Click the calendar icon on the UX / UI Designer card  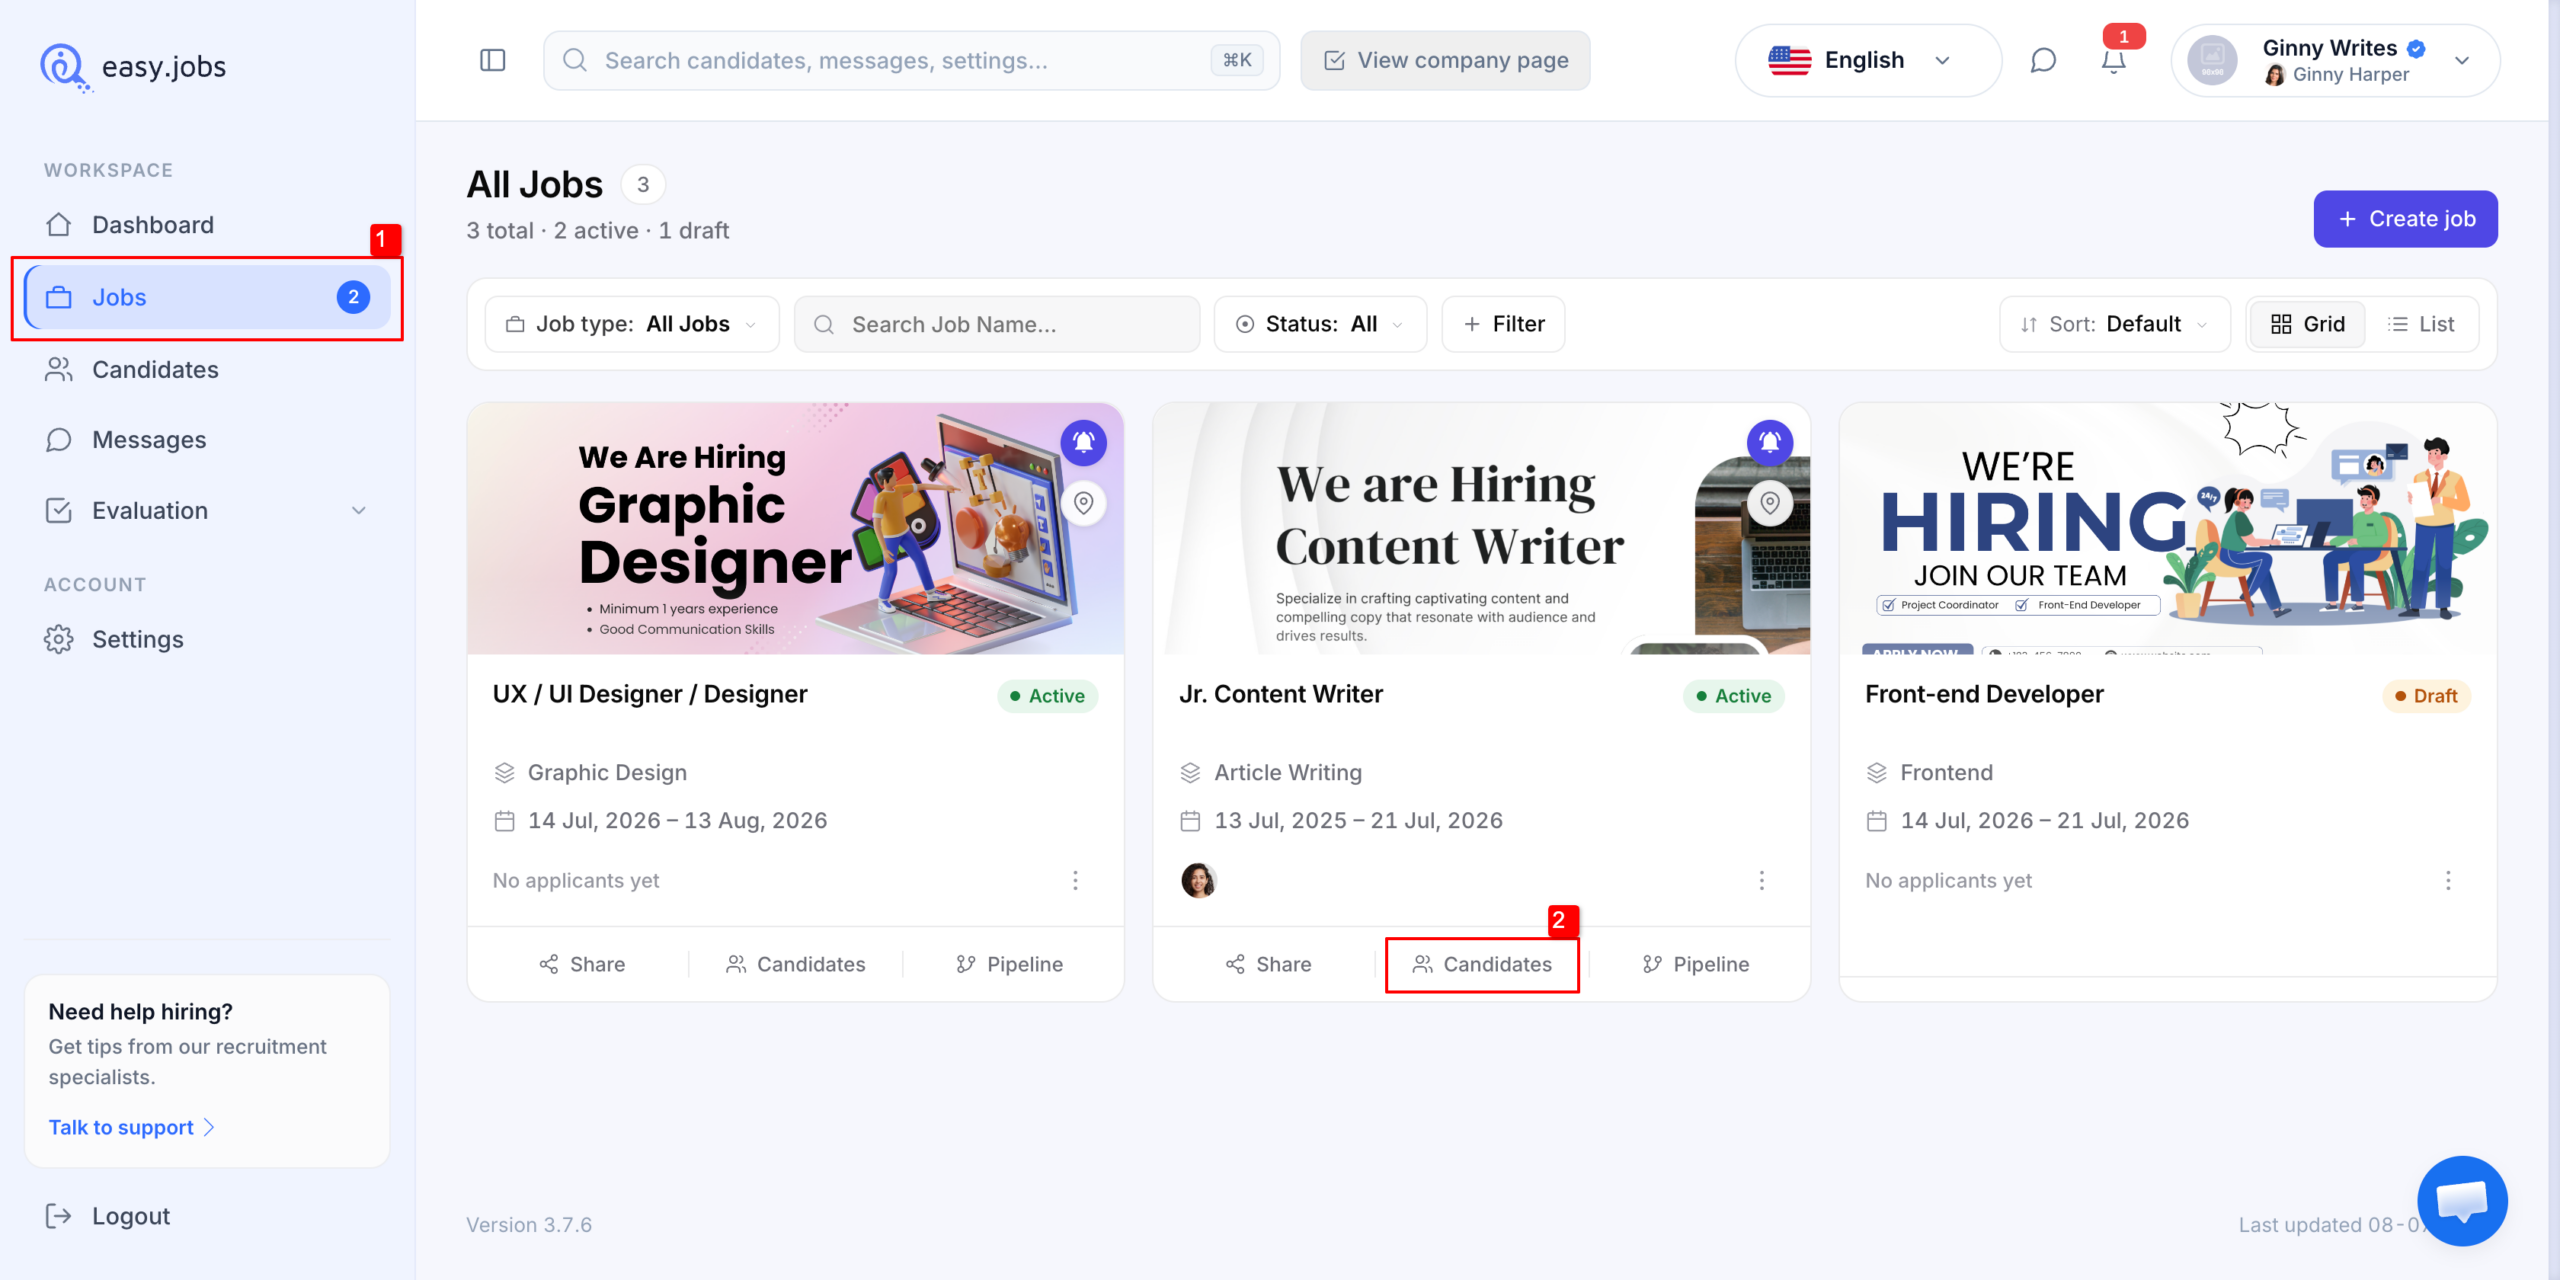click(x=504, y=821)
